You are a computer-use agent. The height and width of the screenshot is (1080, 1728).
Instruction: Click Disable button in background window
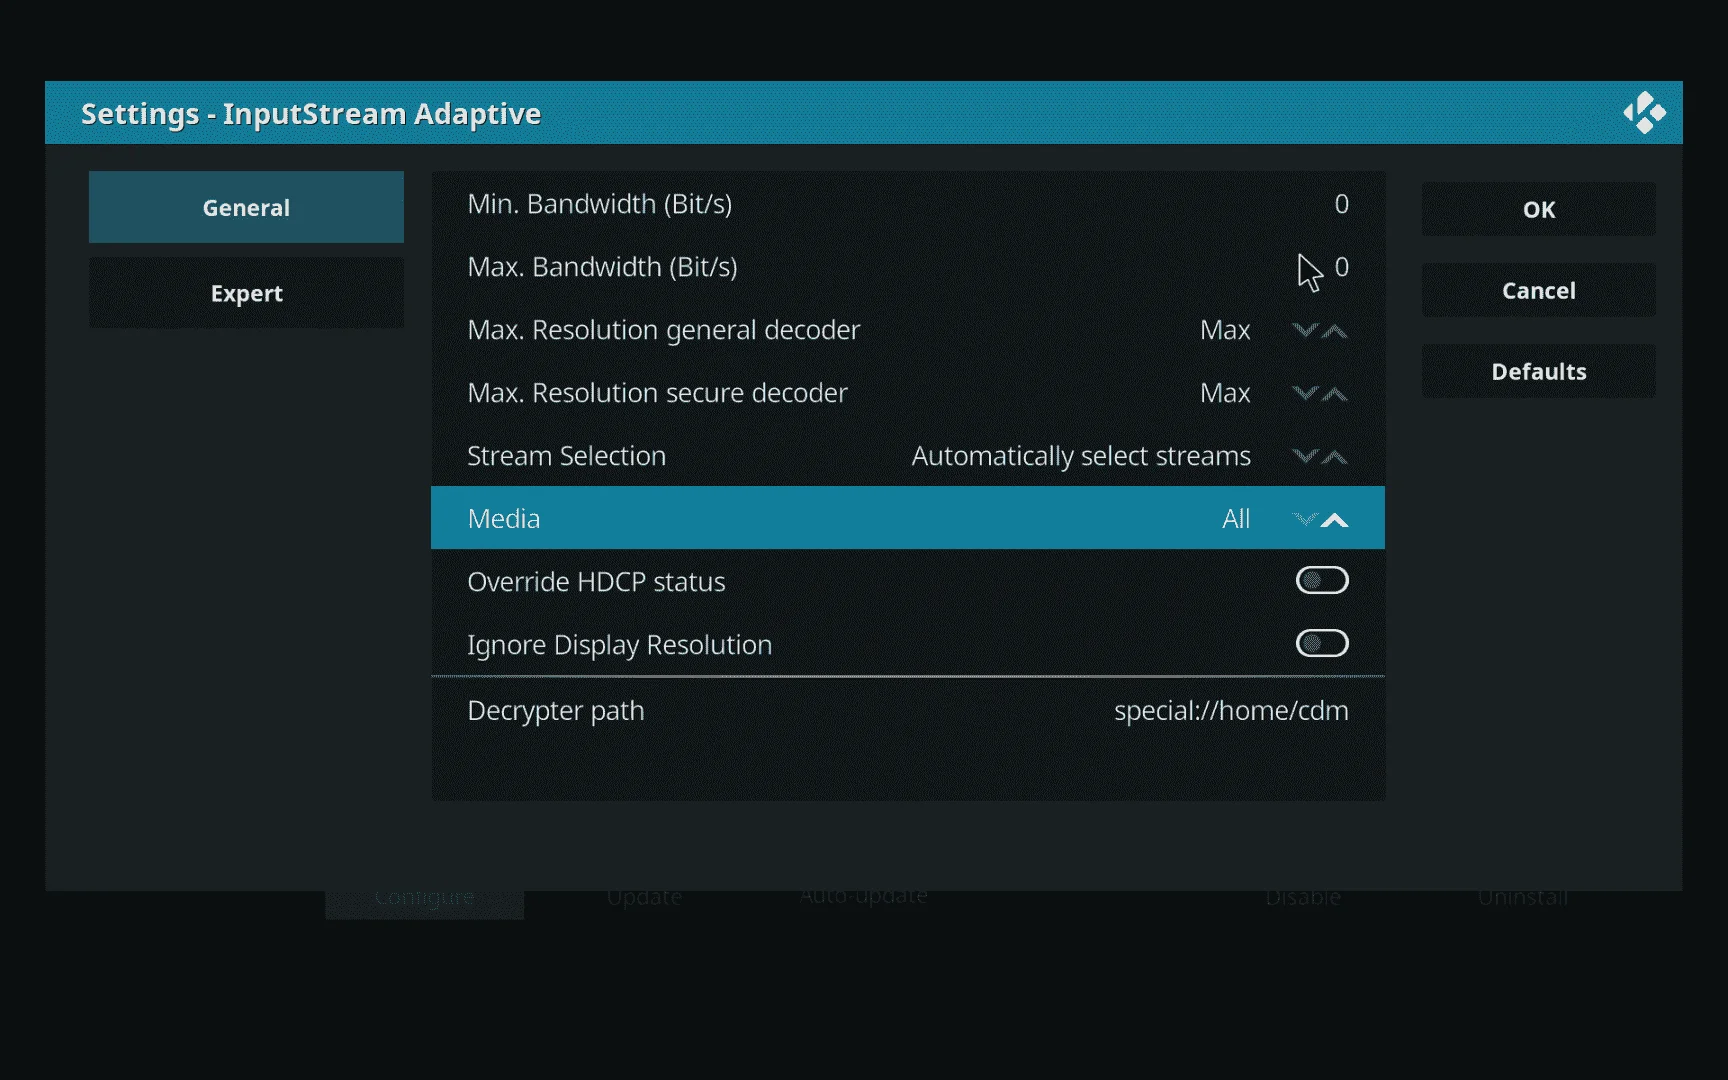click(1303, 898)
